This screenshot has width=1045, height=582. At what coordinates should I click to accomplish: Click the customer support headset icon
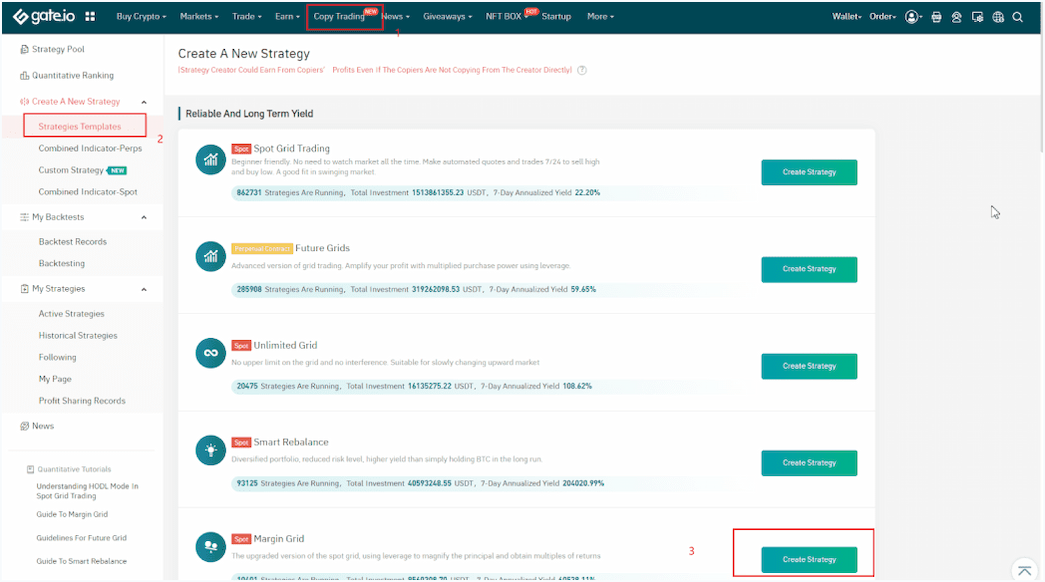coord(956,17)
